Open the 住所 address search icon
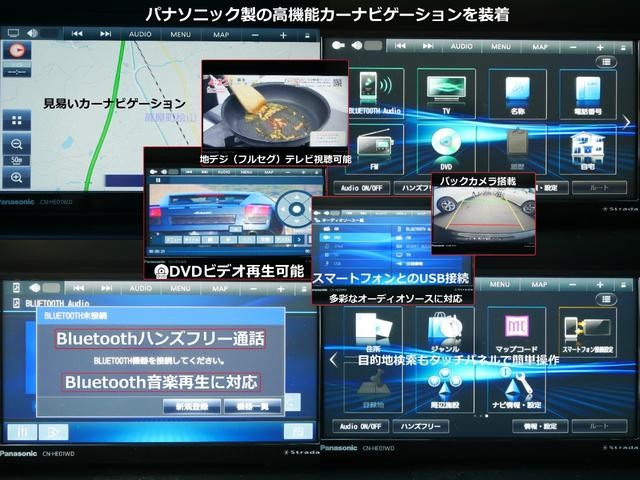This screenshot has height=480, width=640. tap(373, 332)
